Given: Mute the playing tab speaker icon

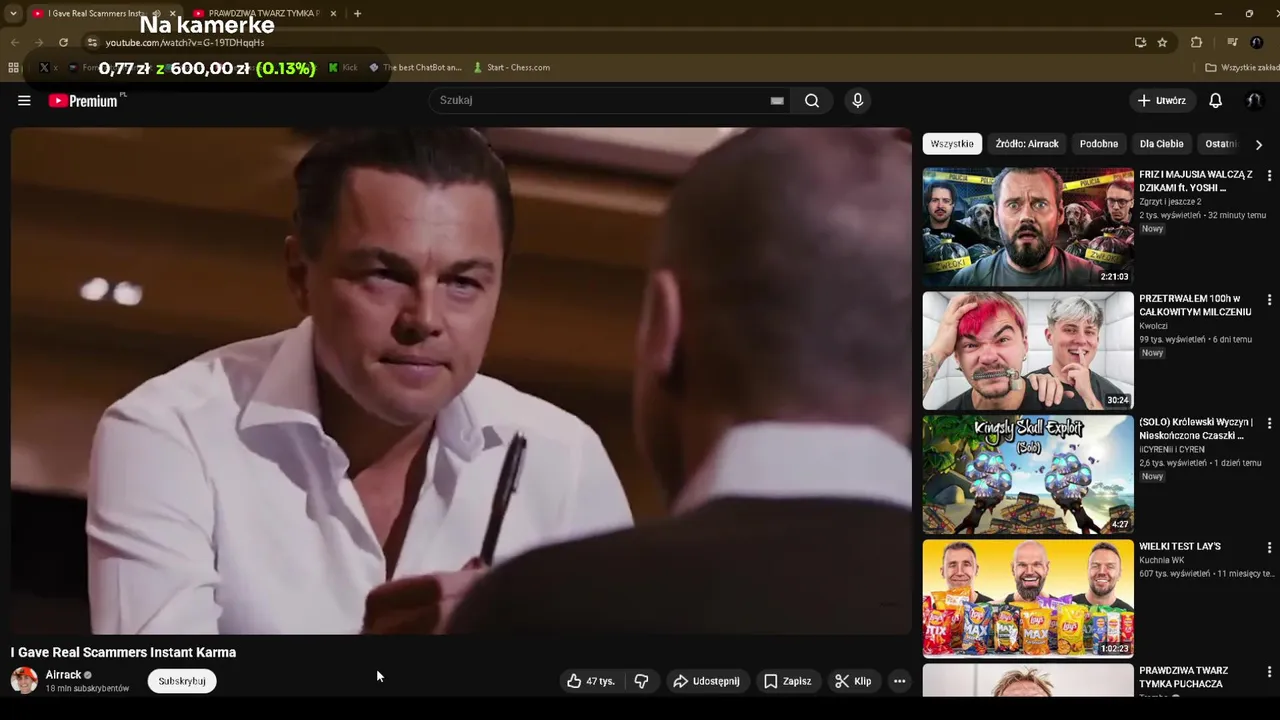Looking at the screenshot, I should (x=156, y=13).
